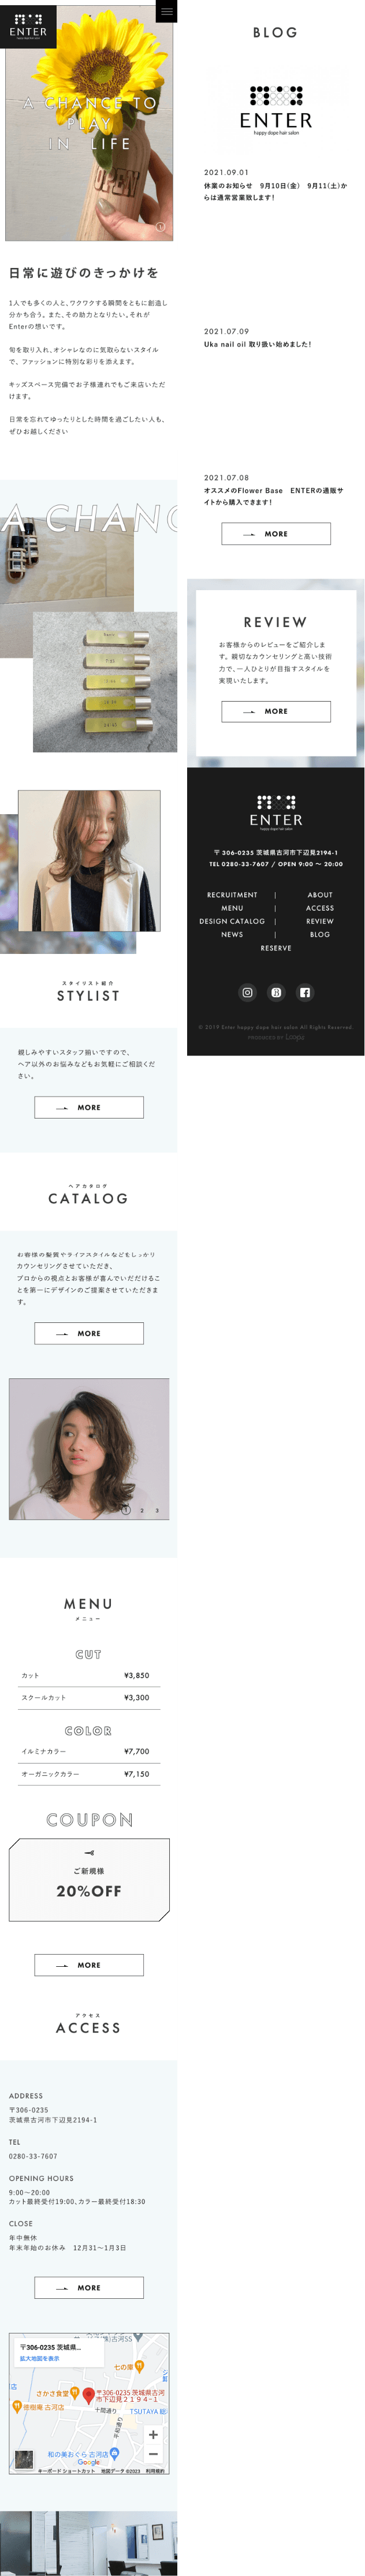Image resolution: width=365 pixels, height=2576 pixels.
Task: Select catalog slide indicator 1
Action: 126,1510
